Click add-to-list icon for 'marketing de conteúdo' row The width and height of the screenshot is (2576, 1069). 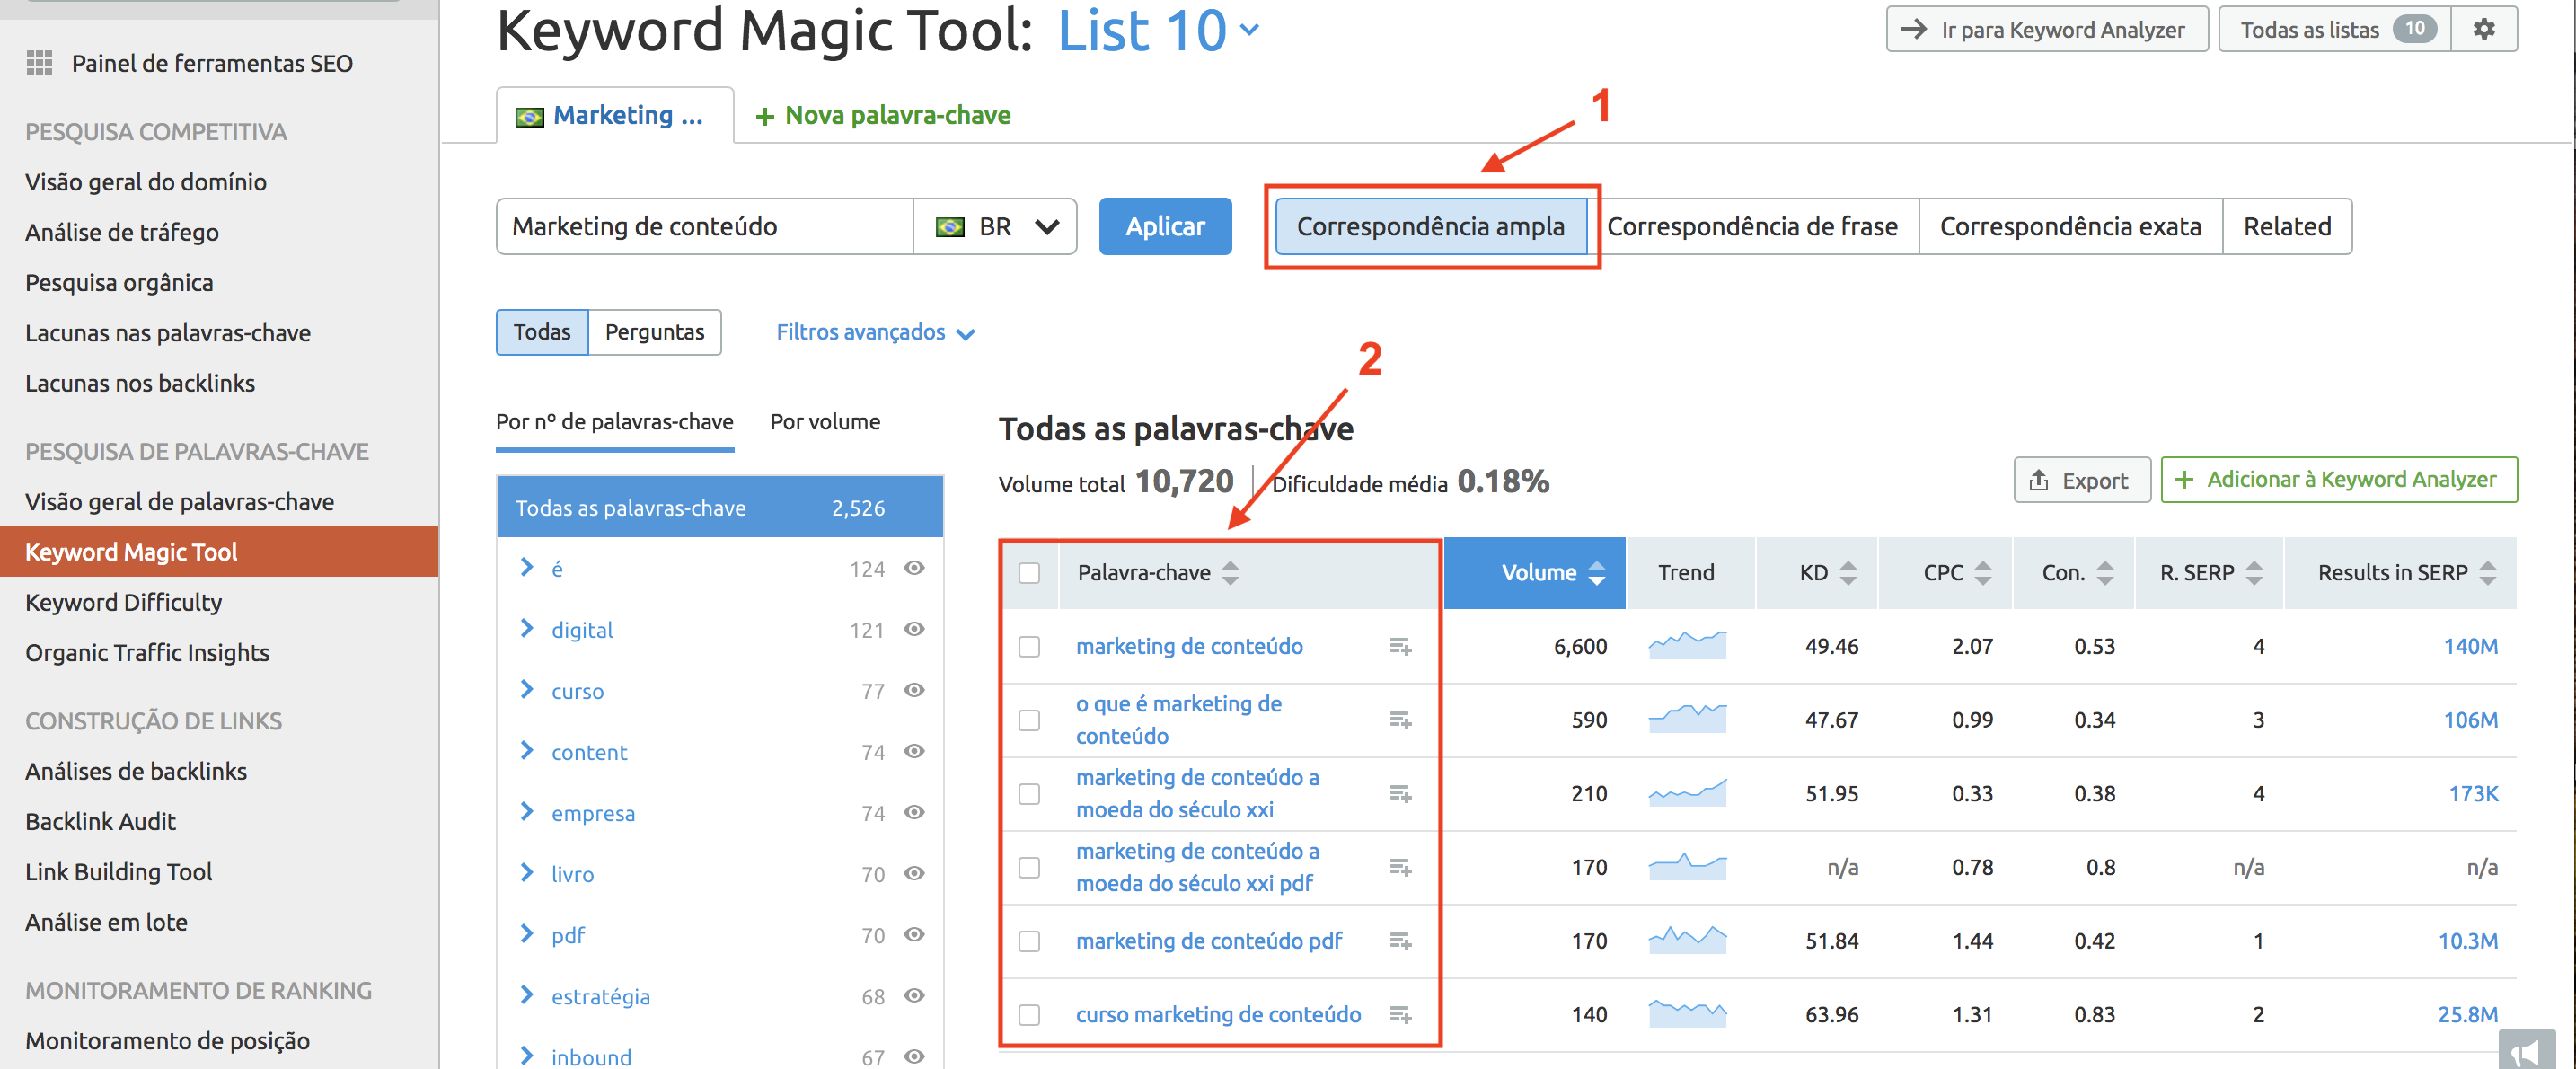pyautogui.click(x=1400, y=647)
